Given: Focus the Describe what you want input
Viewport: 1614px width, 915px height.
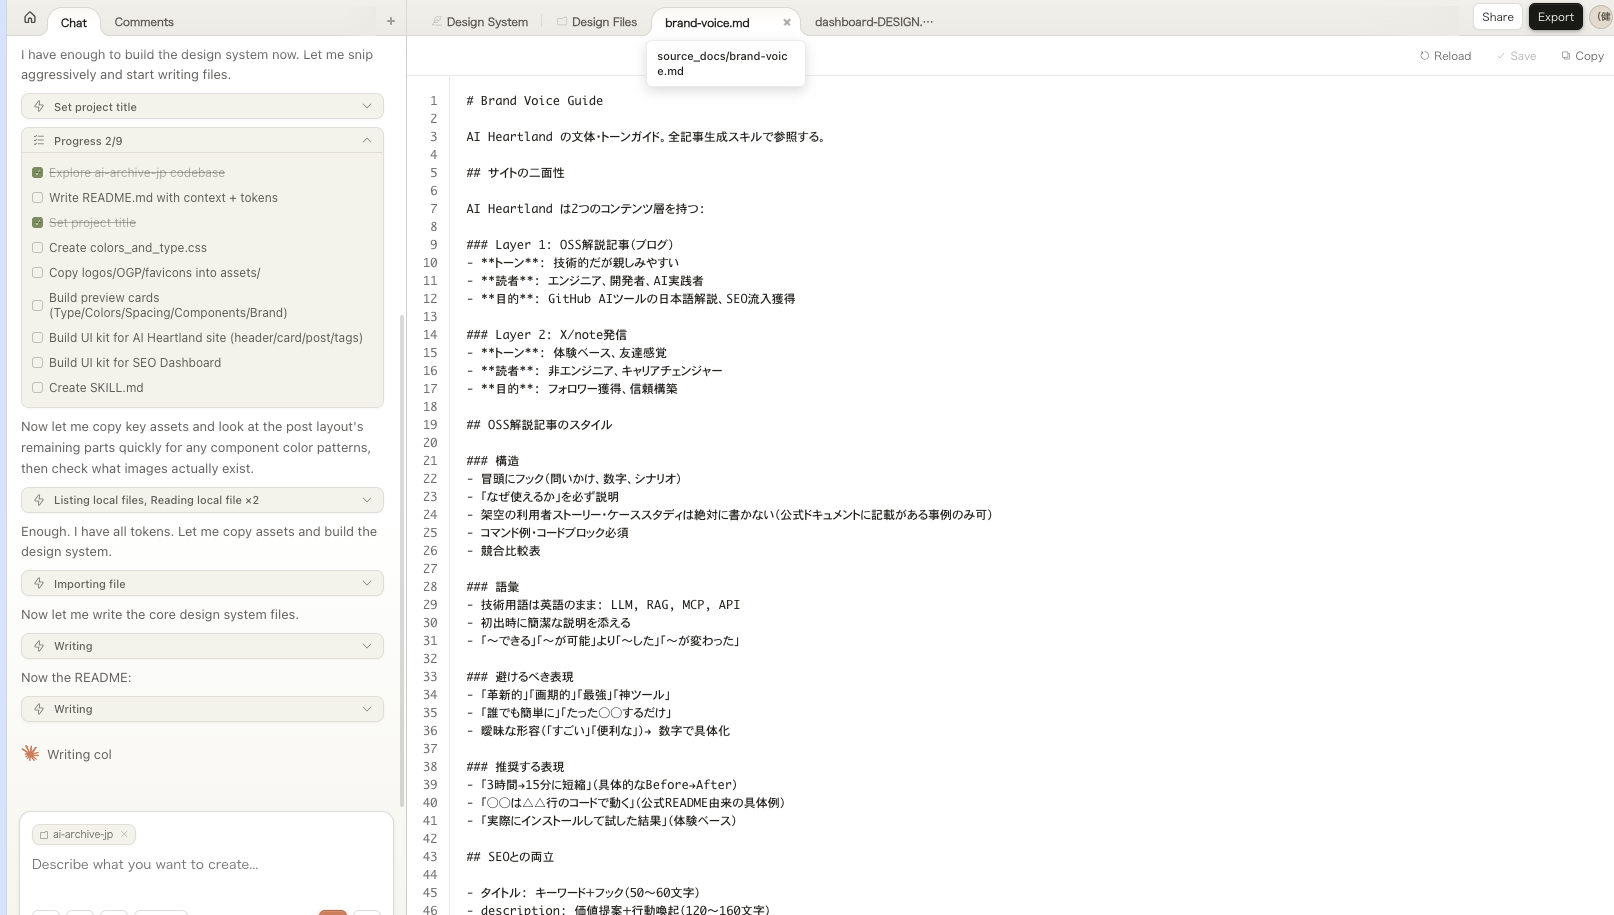Looking at the screenshot, I should pyautogui.click(x=200, y=865).
